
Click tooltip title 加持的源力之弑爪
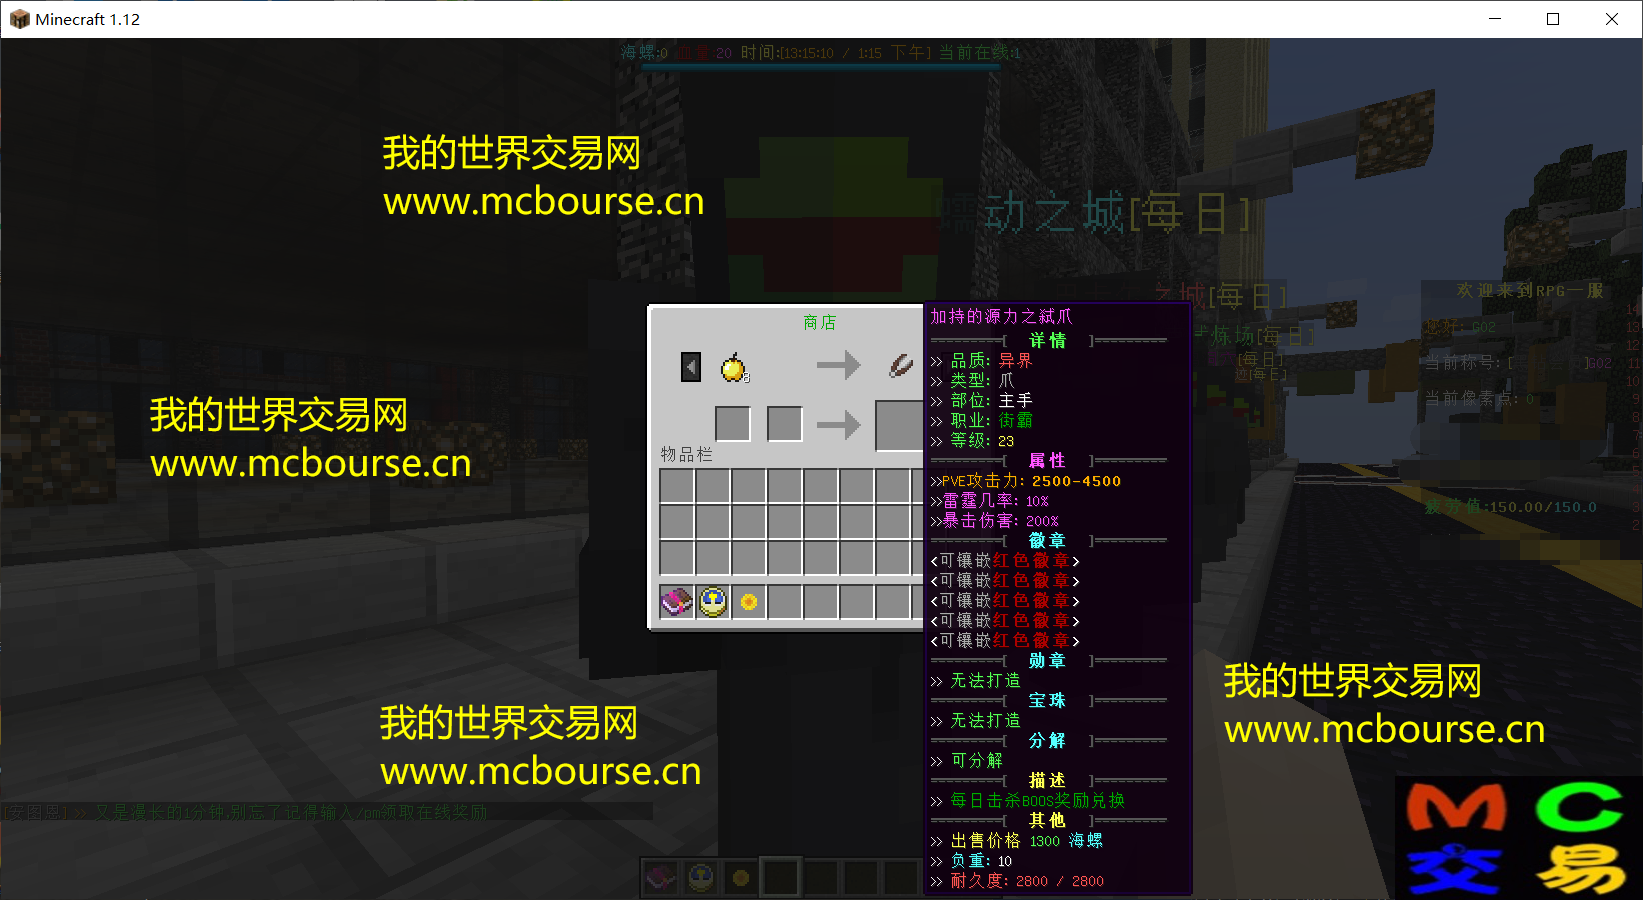click(1001, 316)
